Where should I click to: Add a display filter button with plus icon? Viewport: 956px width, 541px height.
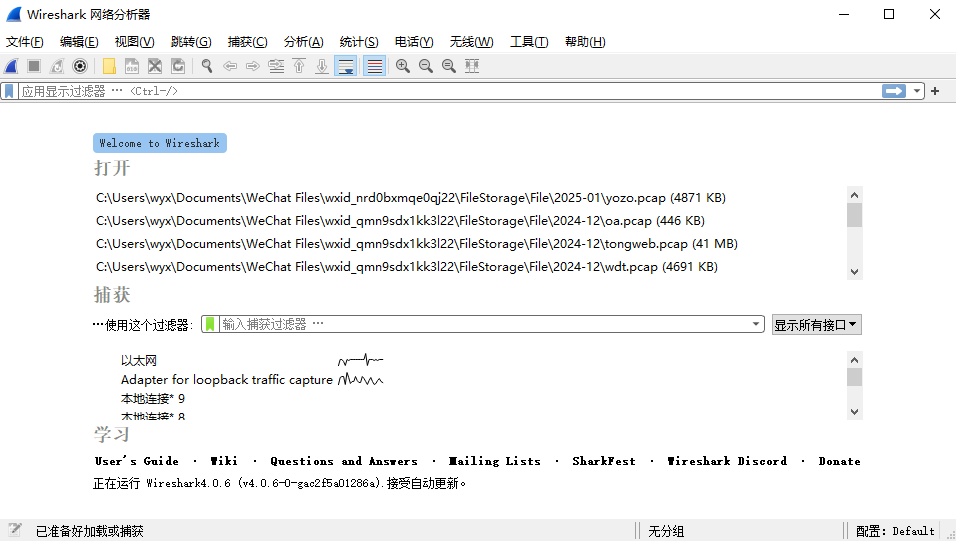tap(935, 91)
